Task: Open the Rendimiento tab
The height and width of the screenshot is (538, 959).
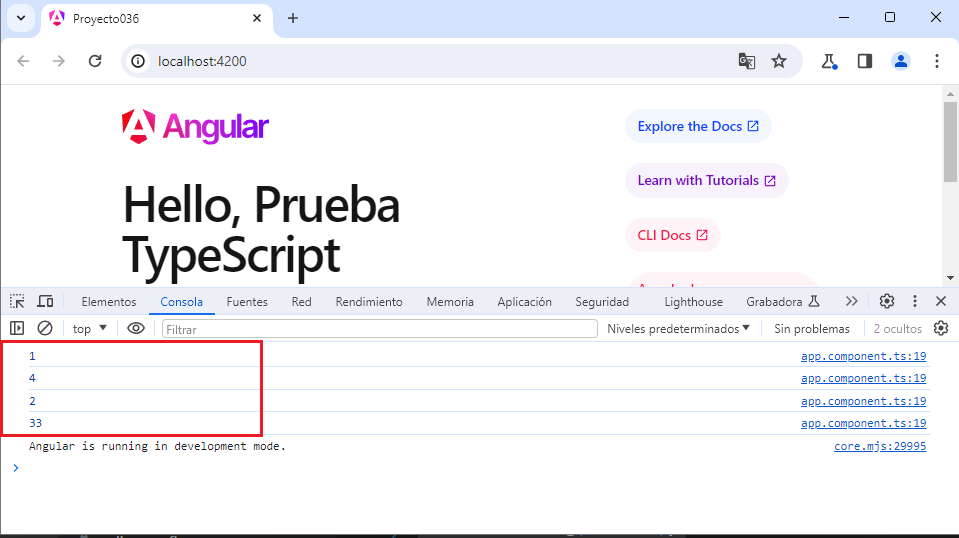Action: click(x=369, y=302)
